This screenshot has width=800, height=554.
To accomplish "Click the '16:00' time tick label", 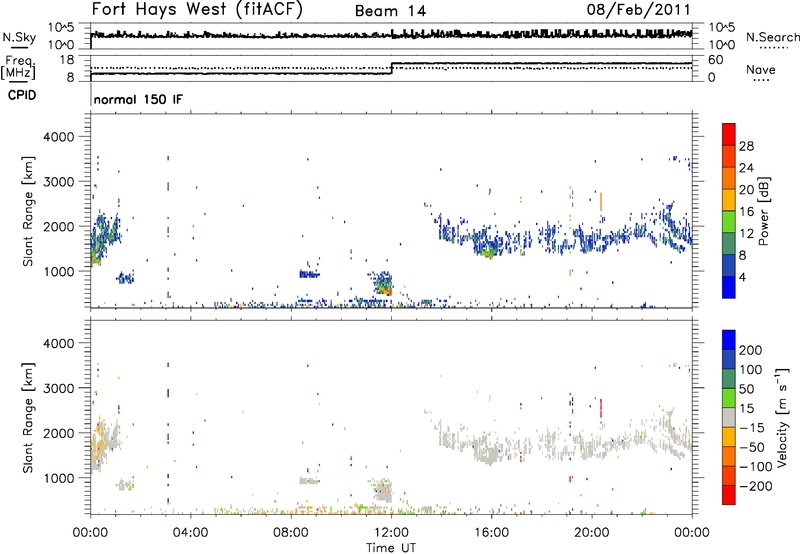I will tap(491, 533).
